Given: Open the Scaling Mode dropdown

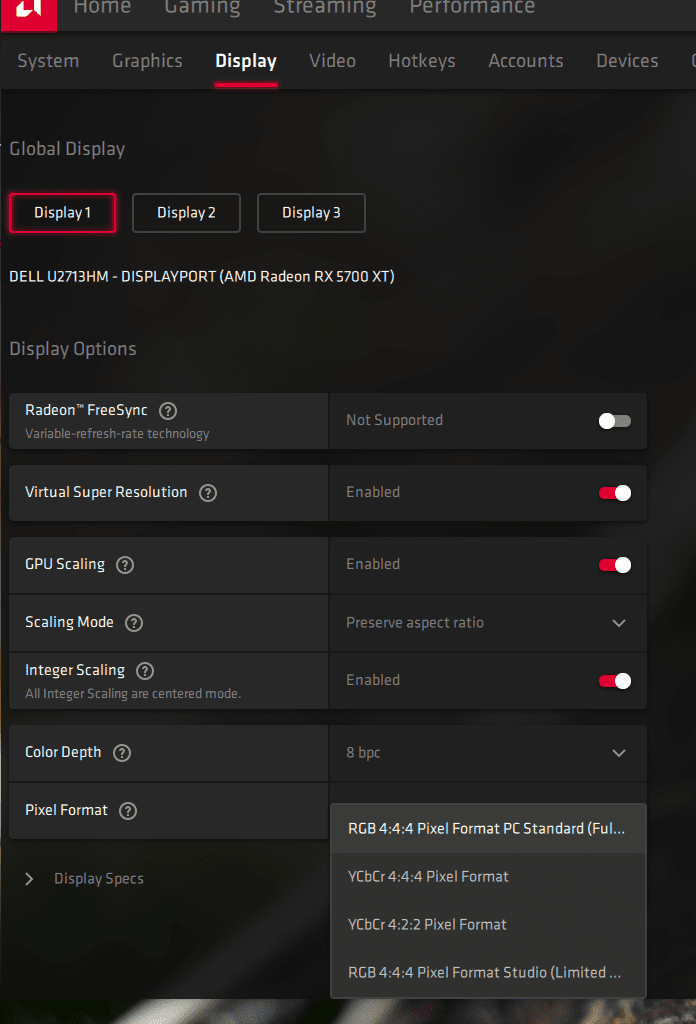Looking at the screenshot, I should tap(487, 623).
